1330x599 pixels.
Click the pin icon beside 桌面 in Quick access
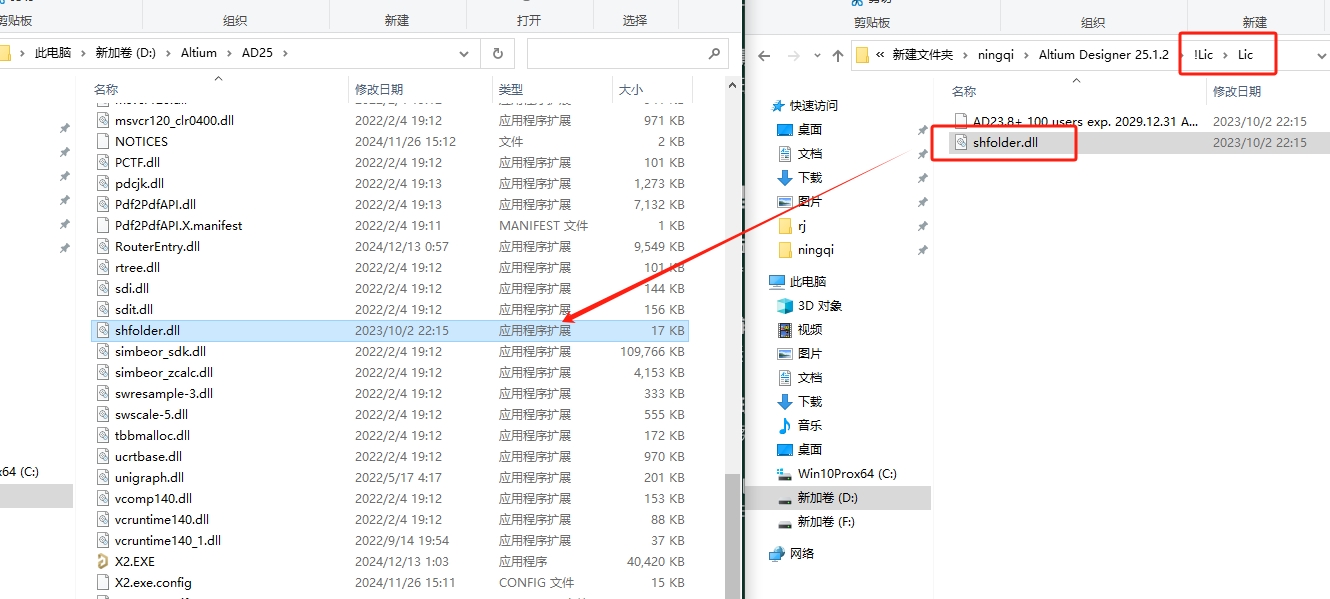[922, 129]
